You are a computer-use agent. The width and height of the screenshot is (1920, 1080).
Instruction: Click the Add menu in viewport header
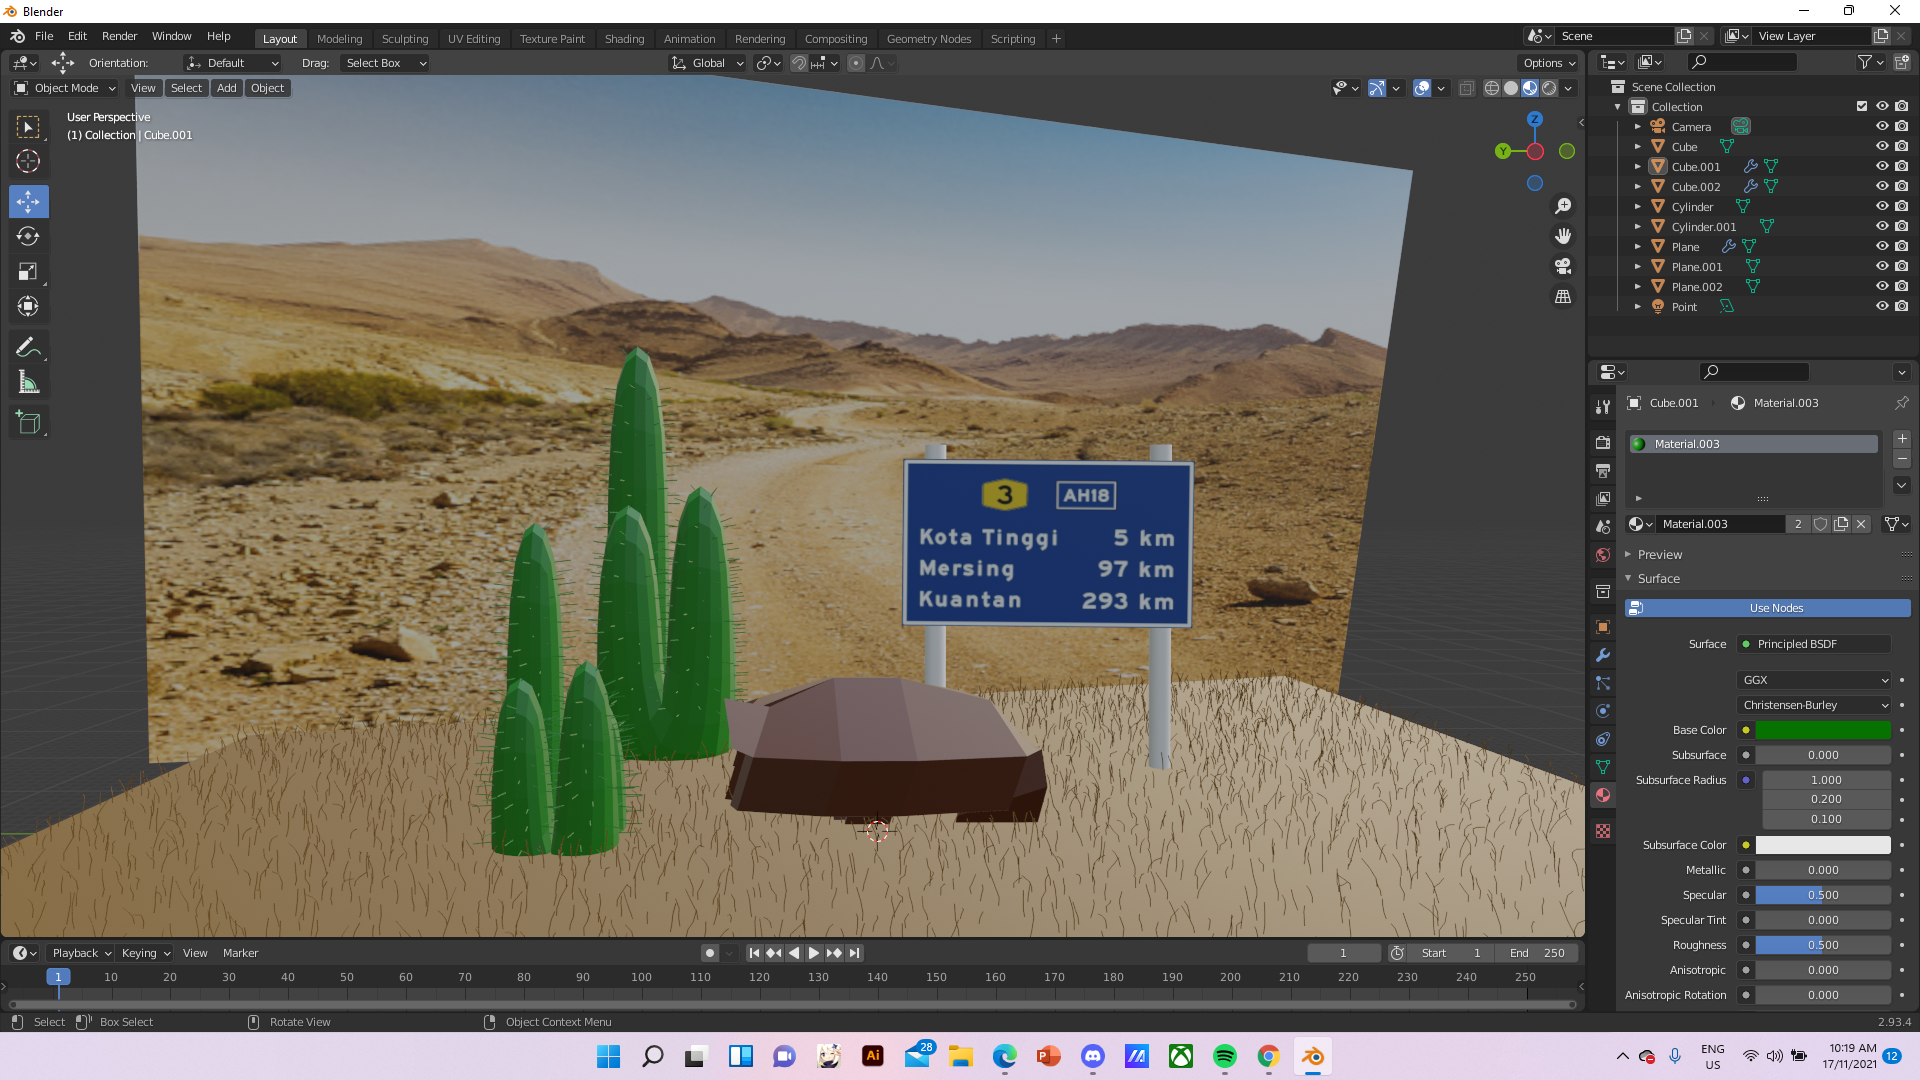pos(227,88)
